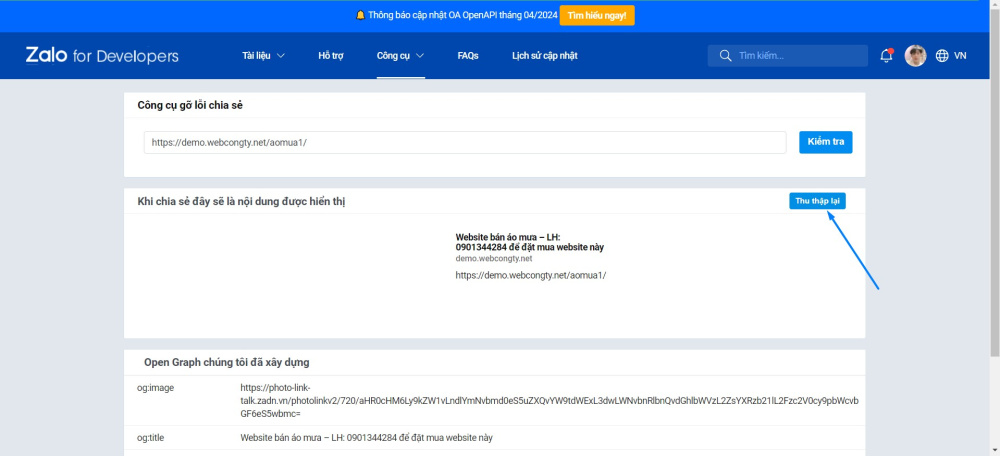Expand the Tài liệu dropdown menu
1000x456 pixels.
click(x=263, y=56)
